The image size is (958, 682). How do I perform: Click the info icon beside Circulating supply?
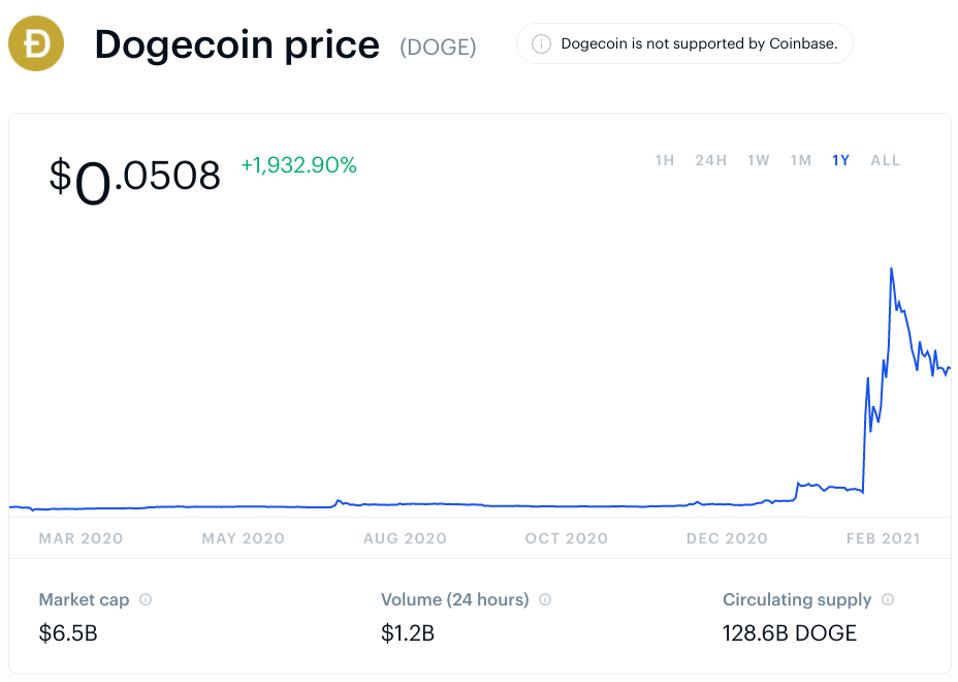(888, 600)
